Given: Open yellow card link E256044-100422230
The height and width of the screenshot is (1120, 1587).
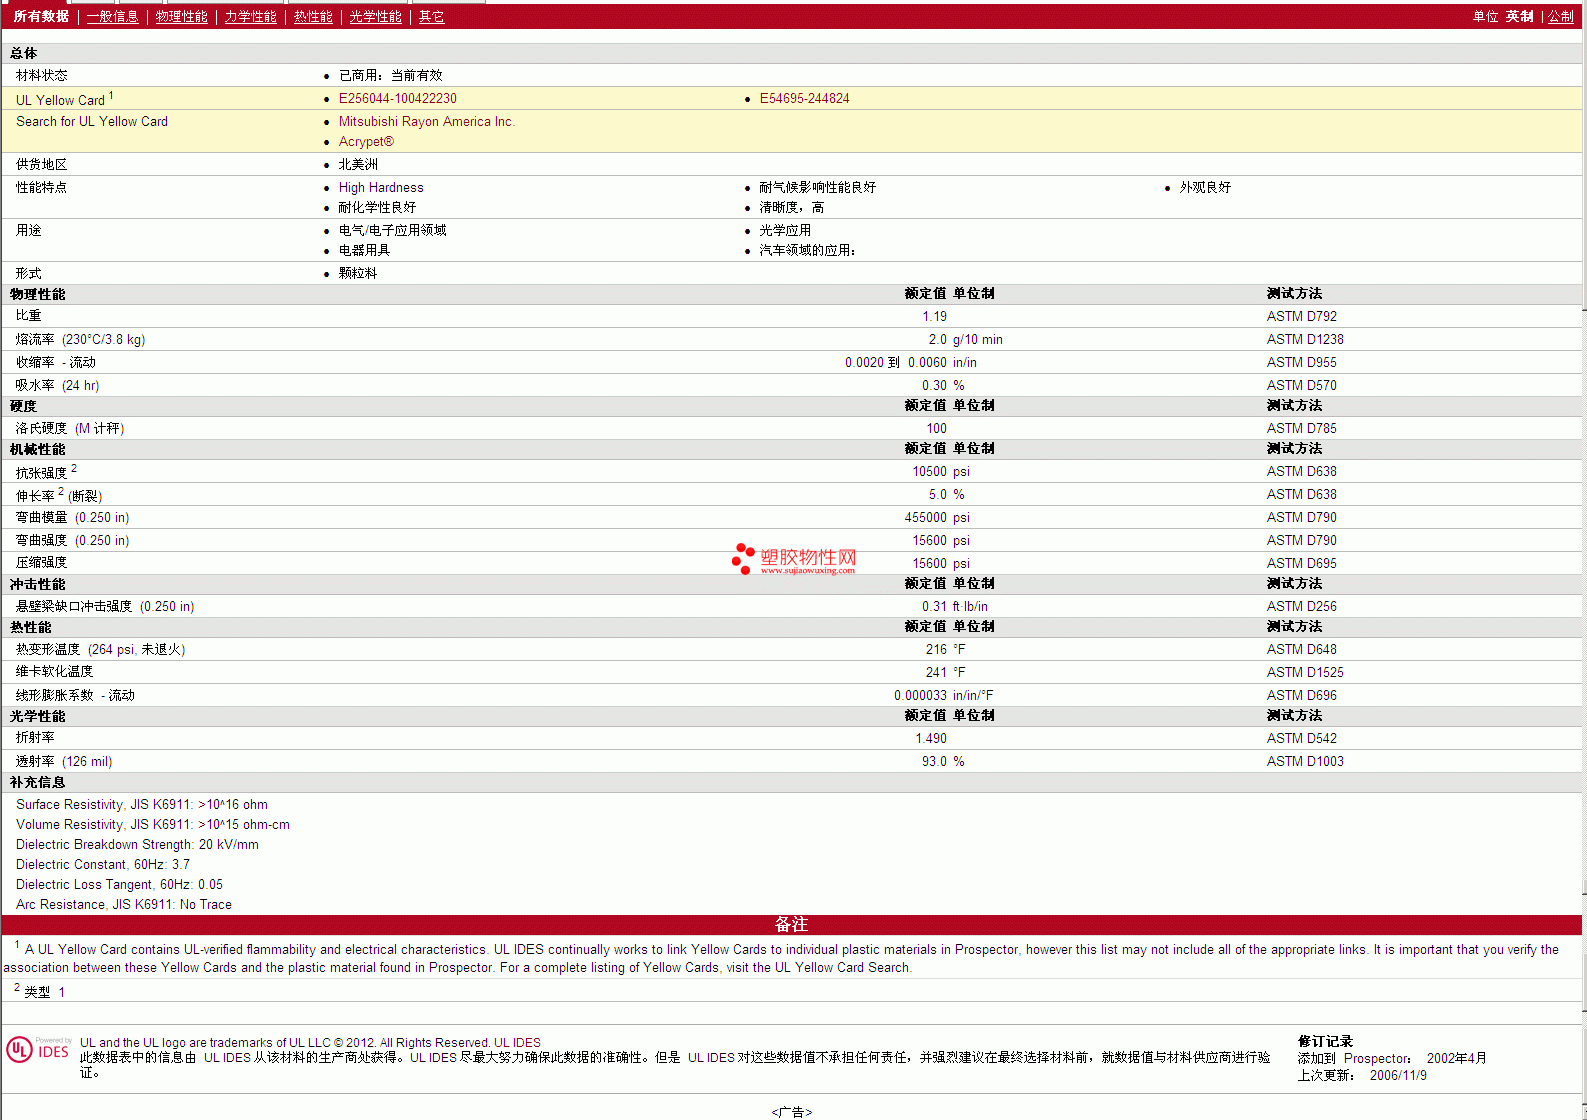Looking at the screenshot, I should [x=397, y=99].
